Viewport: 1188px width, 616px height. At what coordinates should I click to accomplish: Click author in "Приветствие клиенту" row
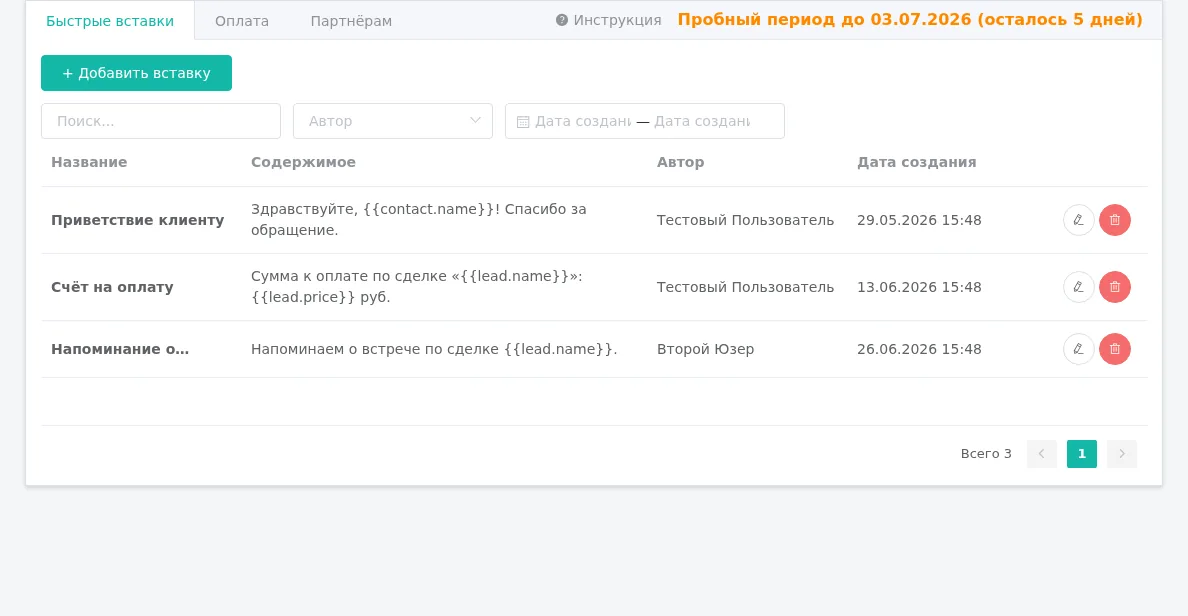click(746, 220)
